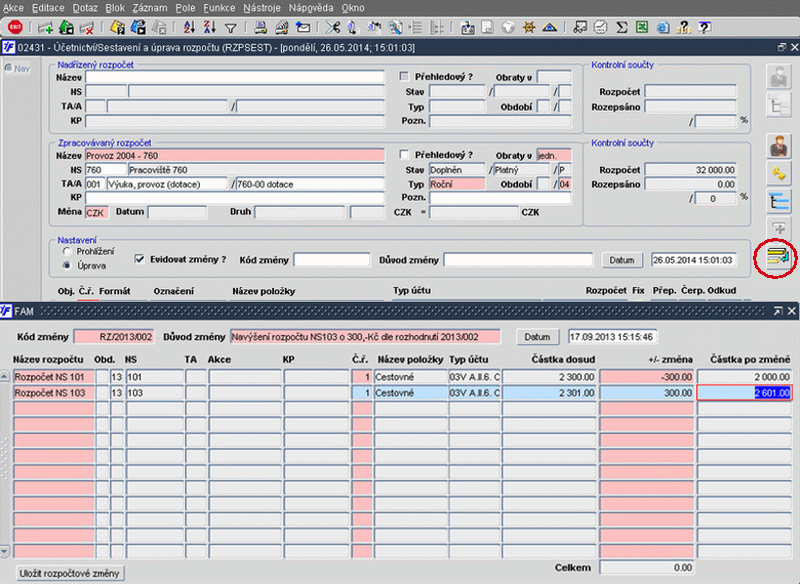Click the circled yellow budget-changes side button
Screen dimensions: 800x584
tap(777, 257)
